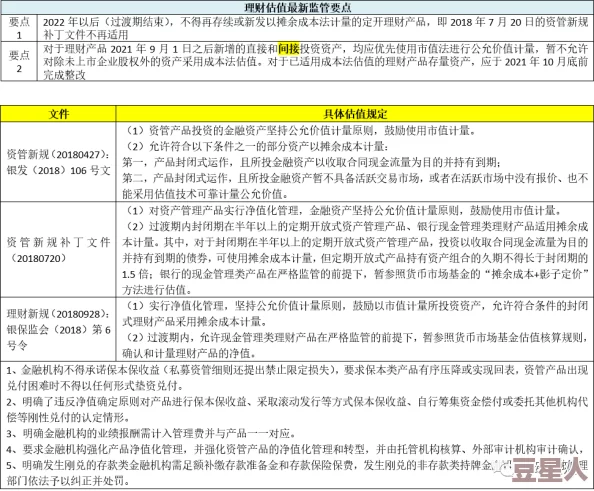The image size is (594, 491).
Task: Click the yellow highlighted word "间接"
Action: (x=289, y=48)
